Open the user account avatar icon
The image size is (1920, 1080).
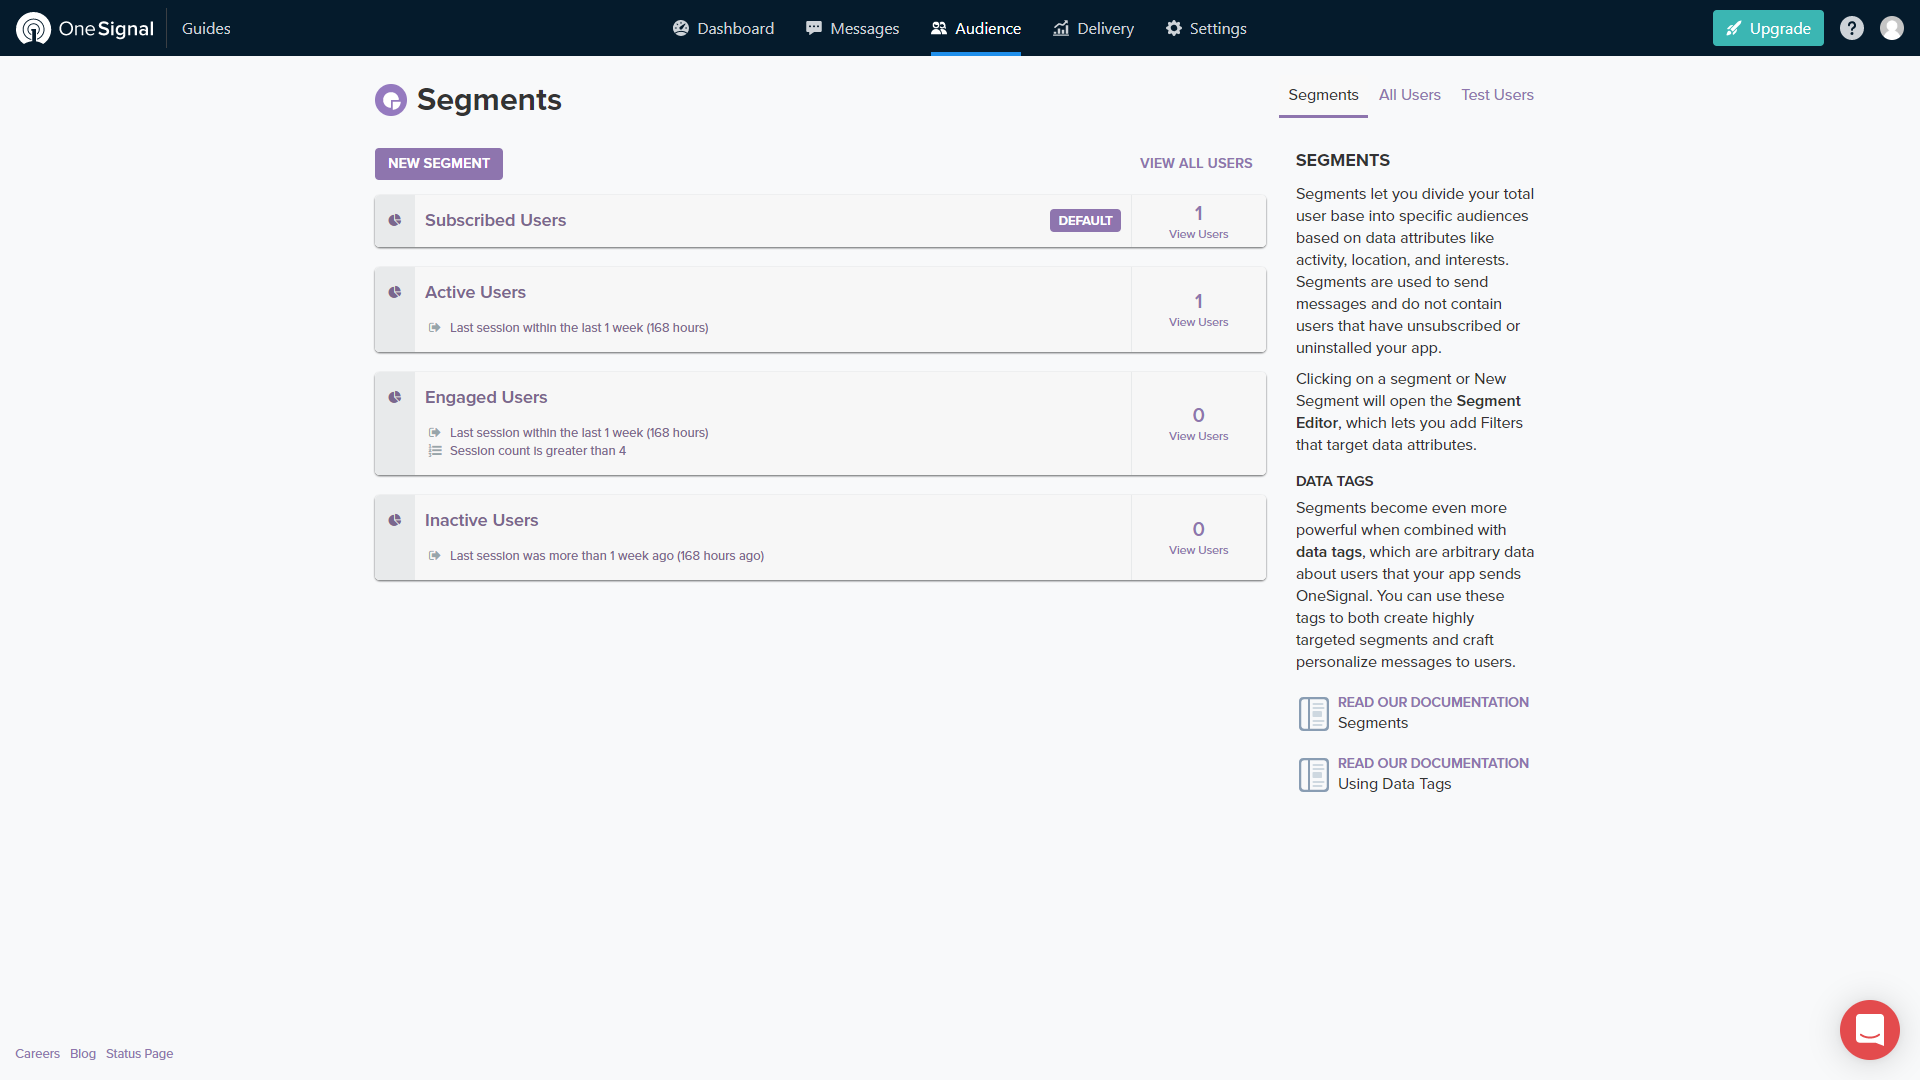1891,28
